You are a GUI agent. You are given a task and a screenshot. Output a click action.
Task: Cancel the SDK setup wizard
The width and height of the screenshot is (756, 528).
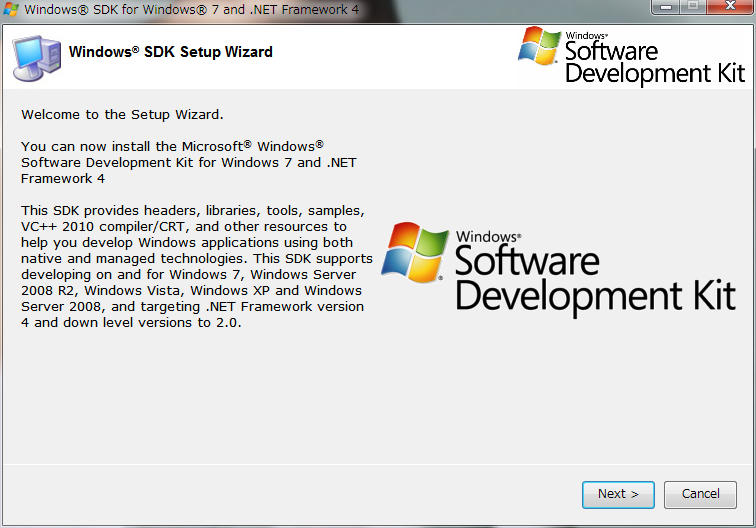tap(700, 494)
